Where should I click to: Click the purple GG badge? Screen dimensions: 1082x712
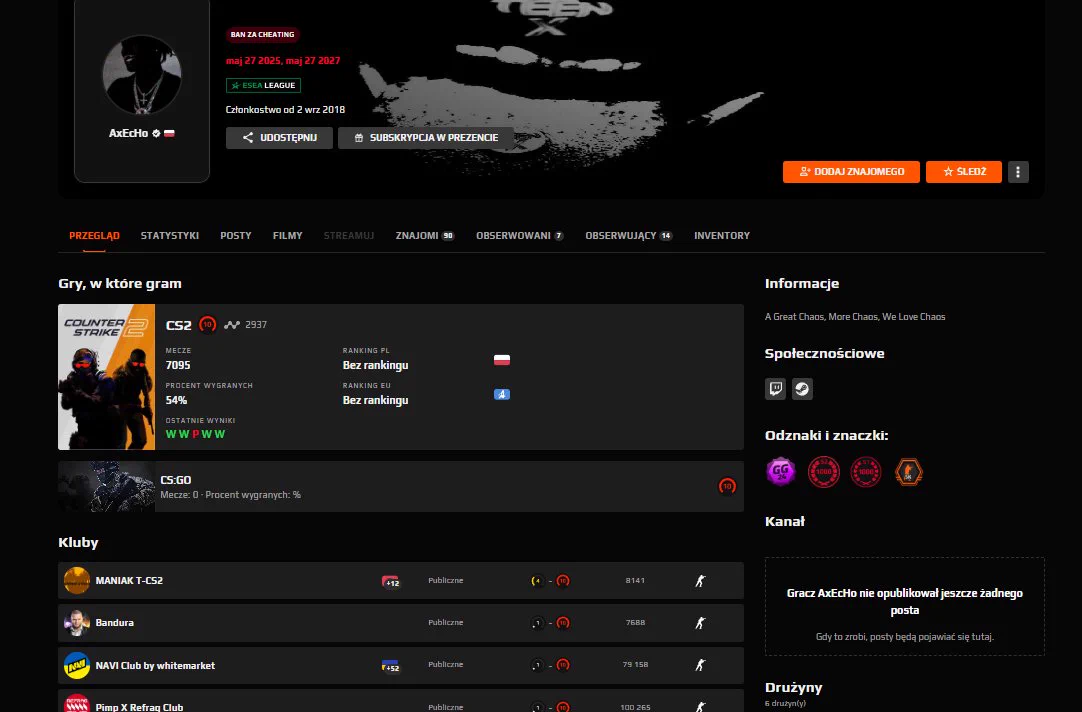click(780, 472)
